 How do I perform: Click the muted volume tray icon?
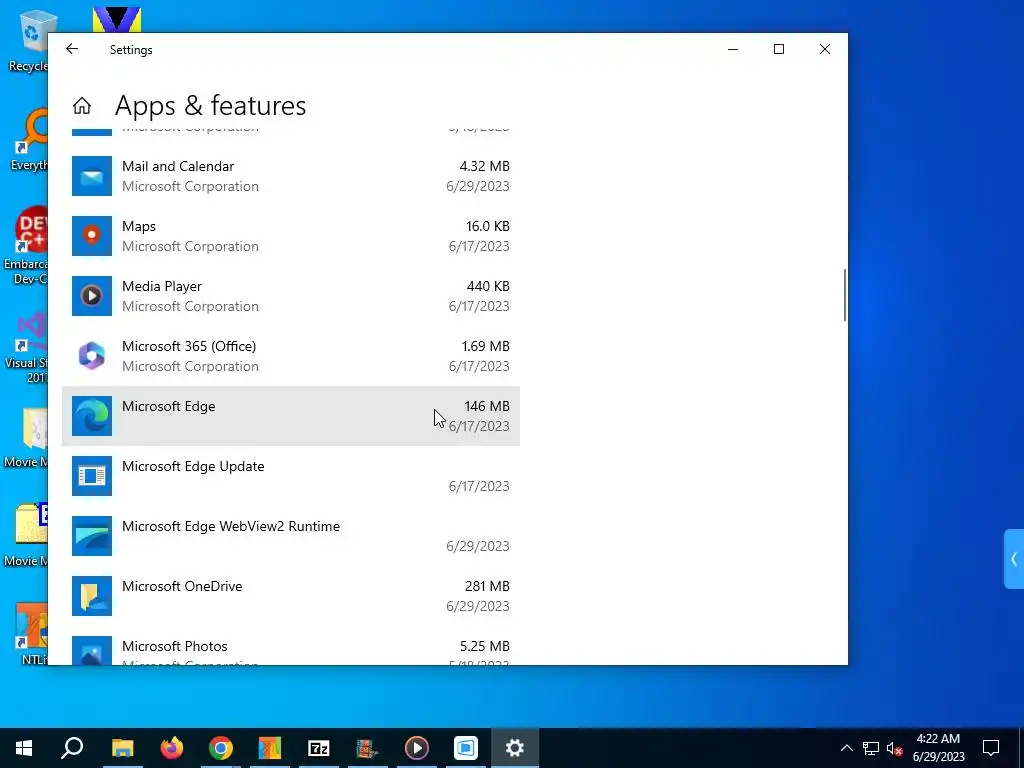click(895, 748)
